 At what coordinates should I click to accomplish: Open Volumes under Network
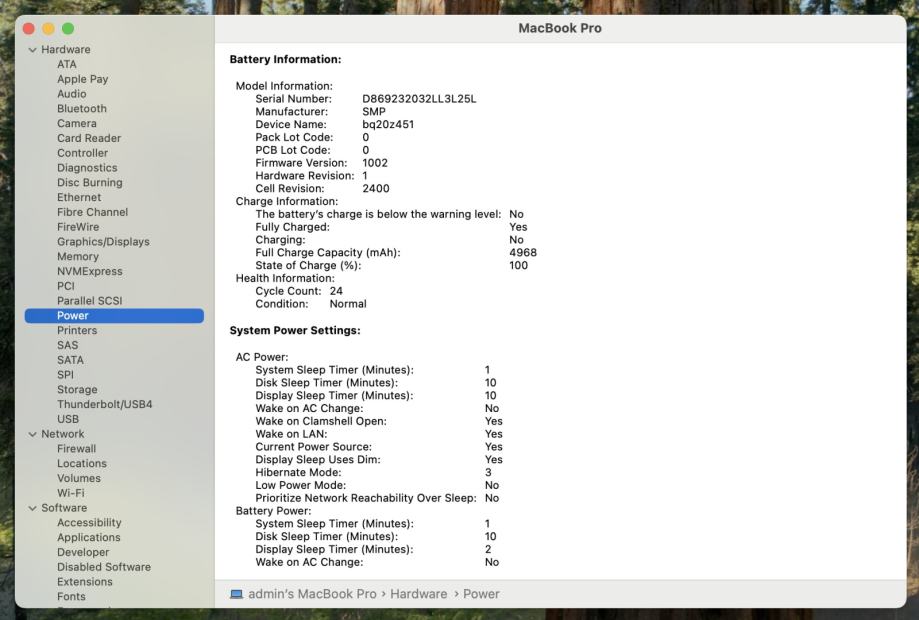click(79, 478)
